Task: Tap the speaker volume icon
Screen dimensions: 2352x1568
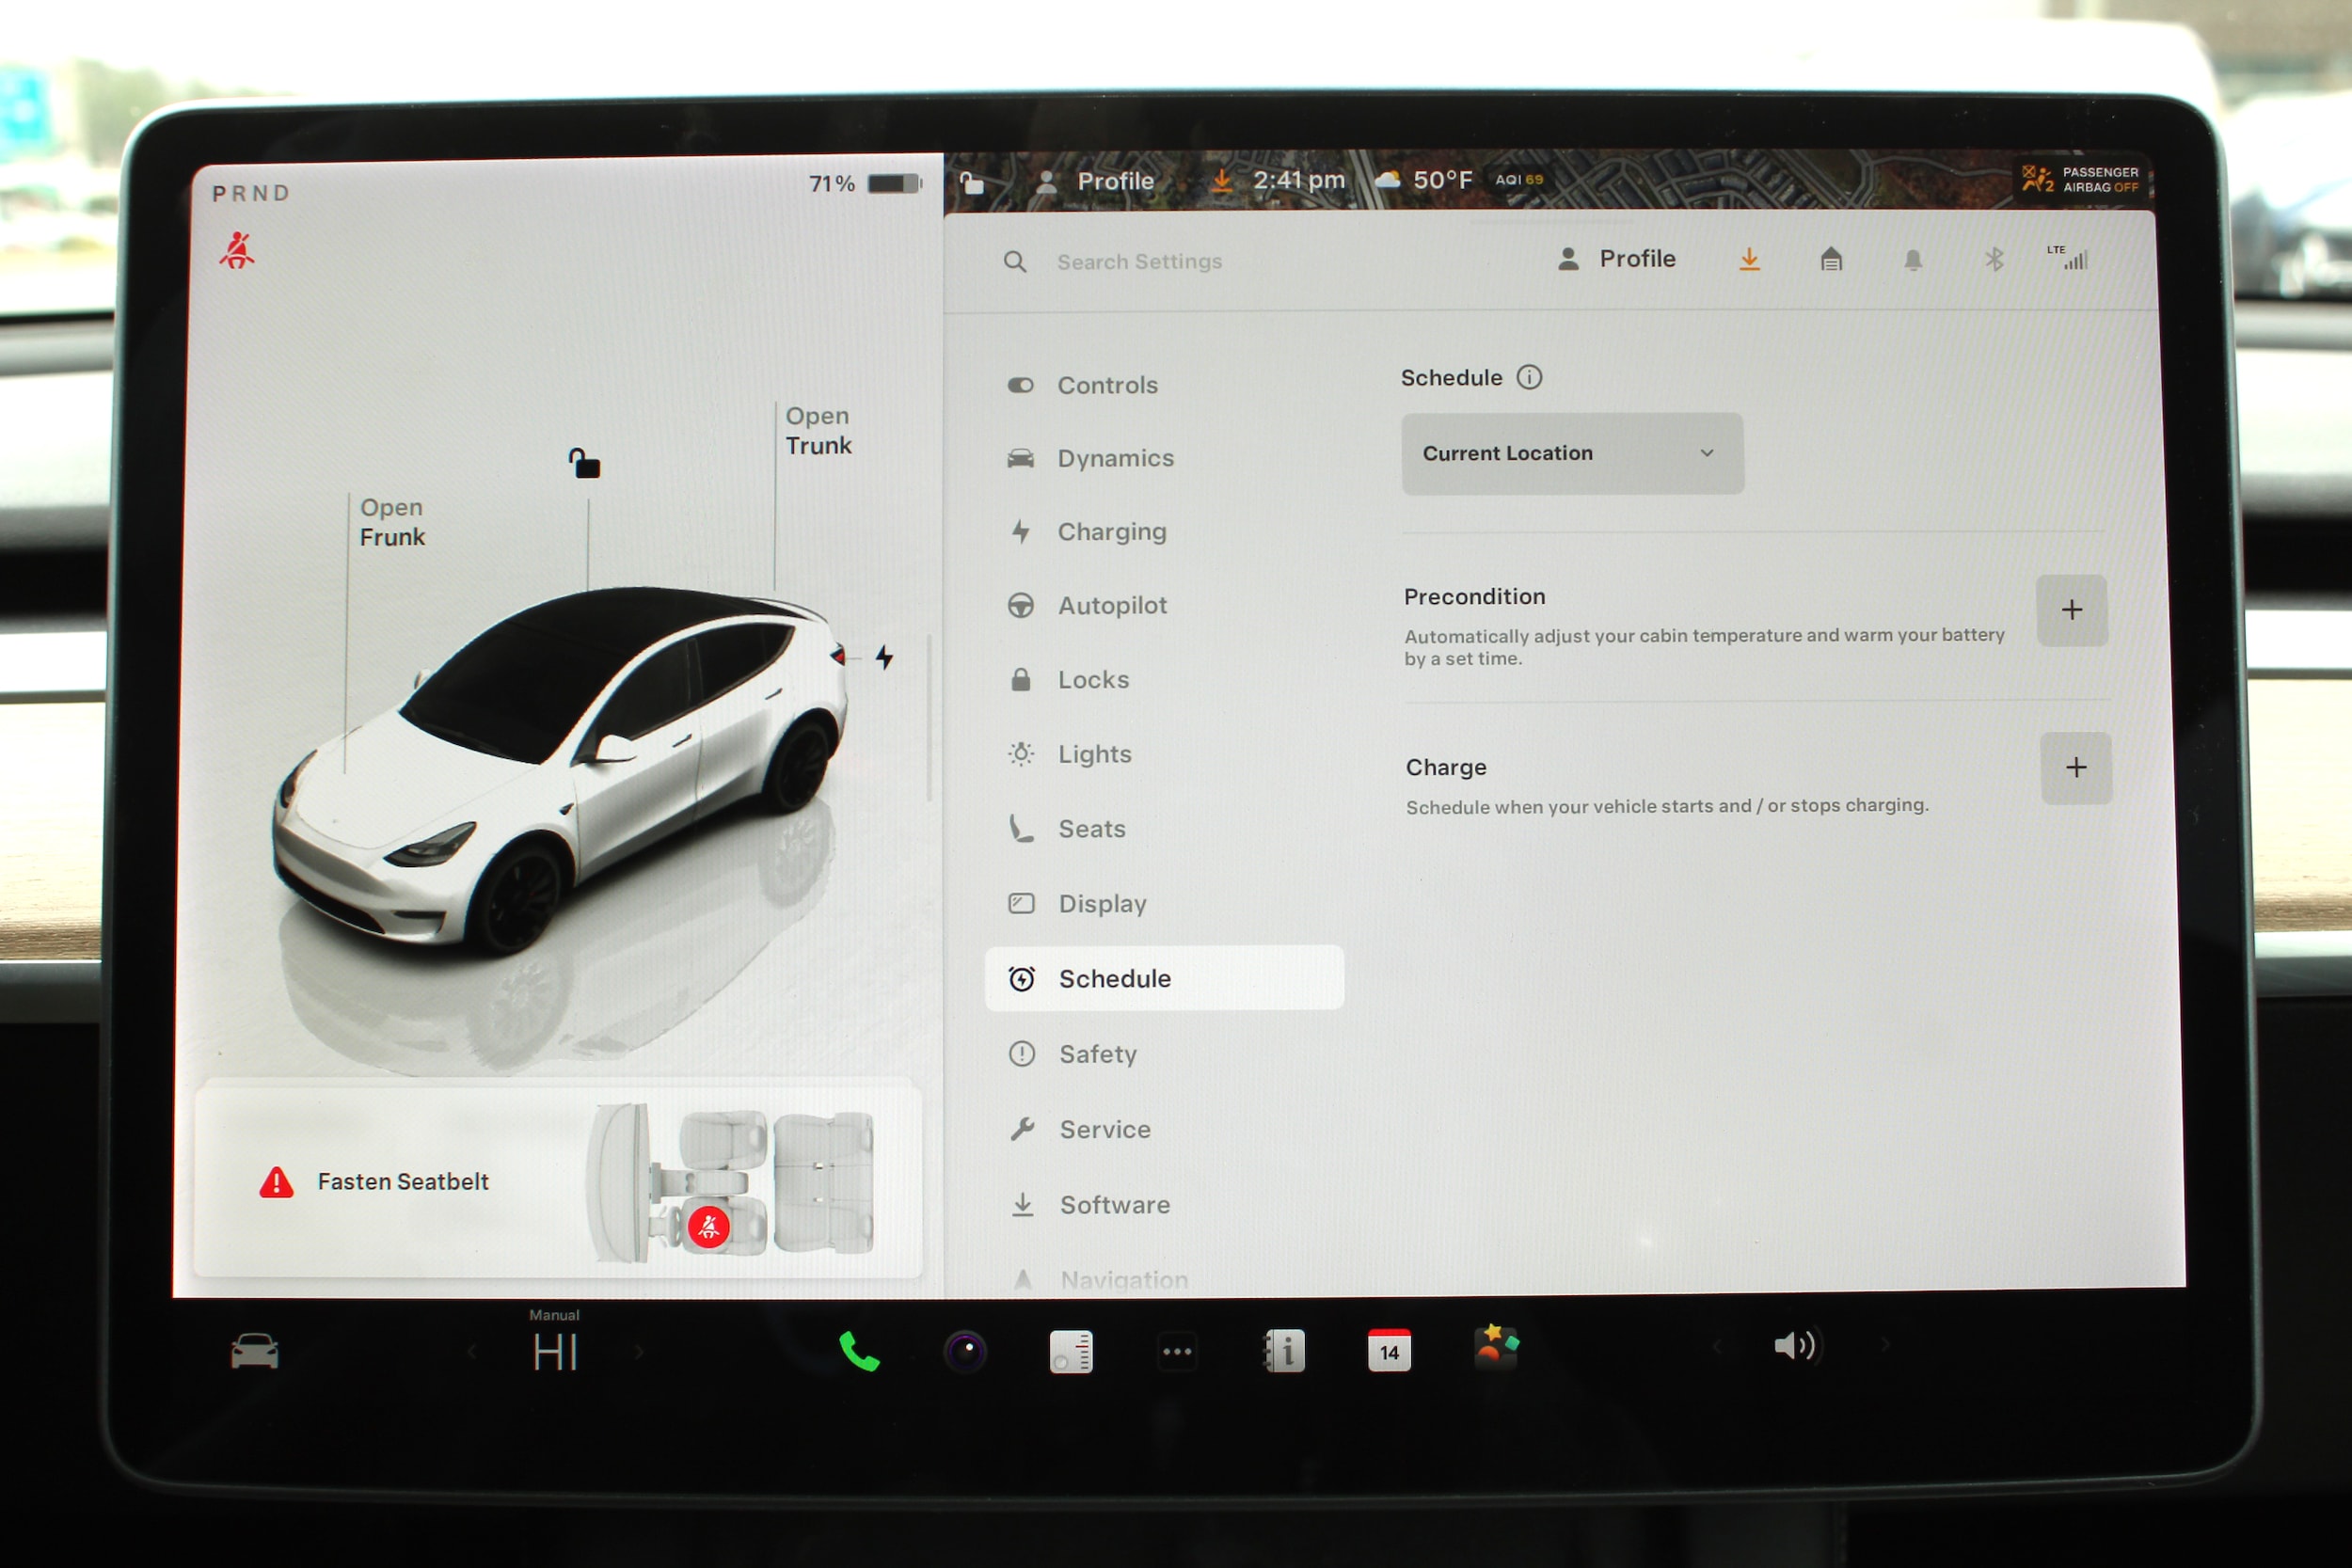Action: coord(1795,1346)
